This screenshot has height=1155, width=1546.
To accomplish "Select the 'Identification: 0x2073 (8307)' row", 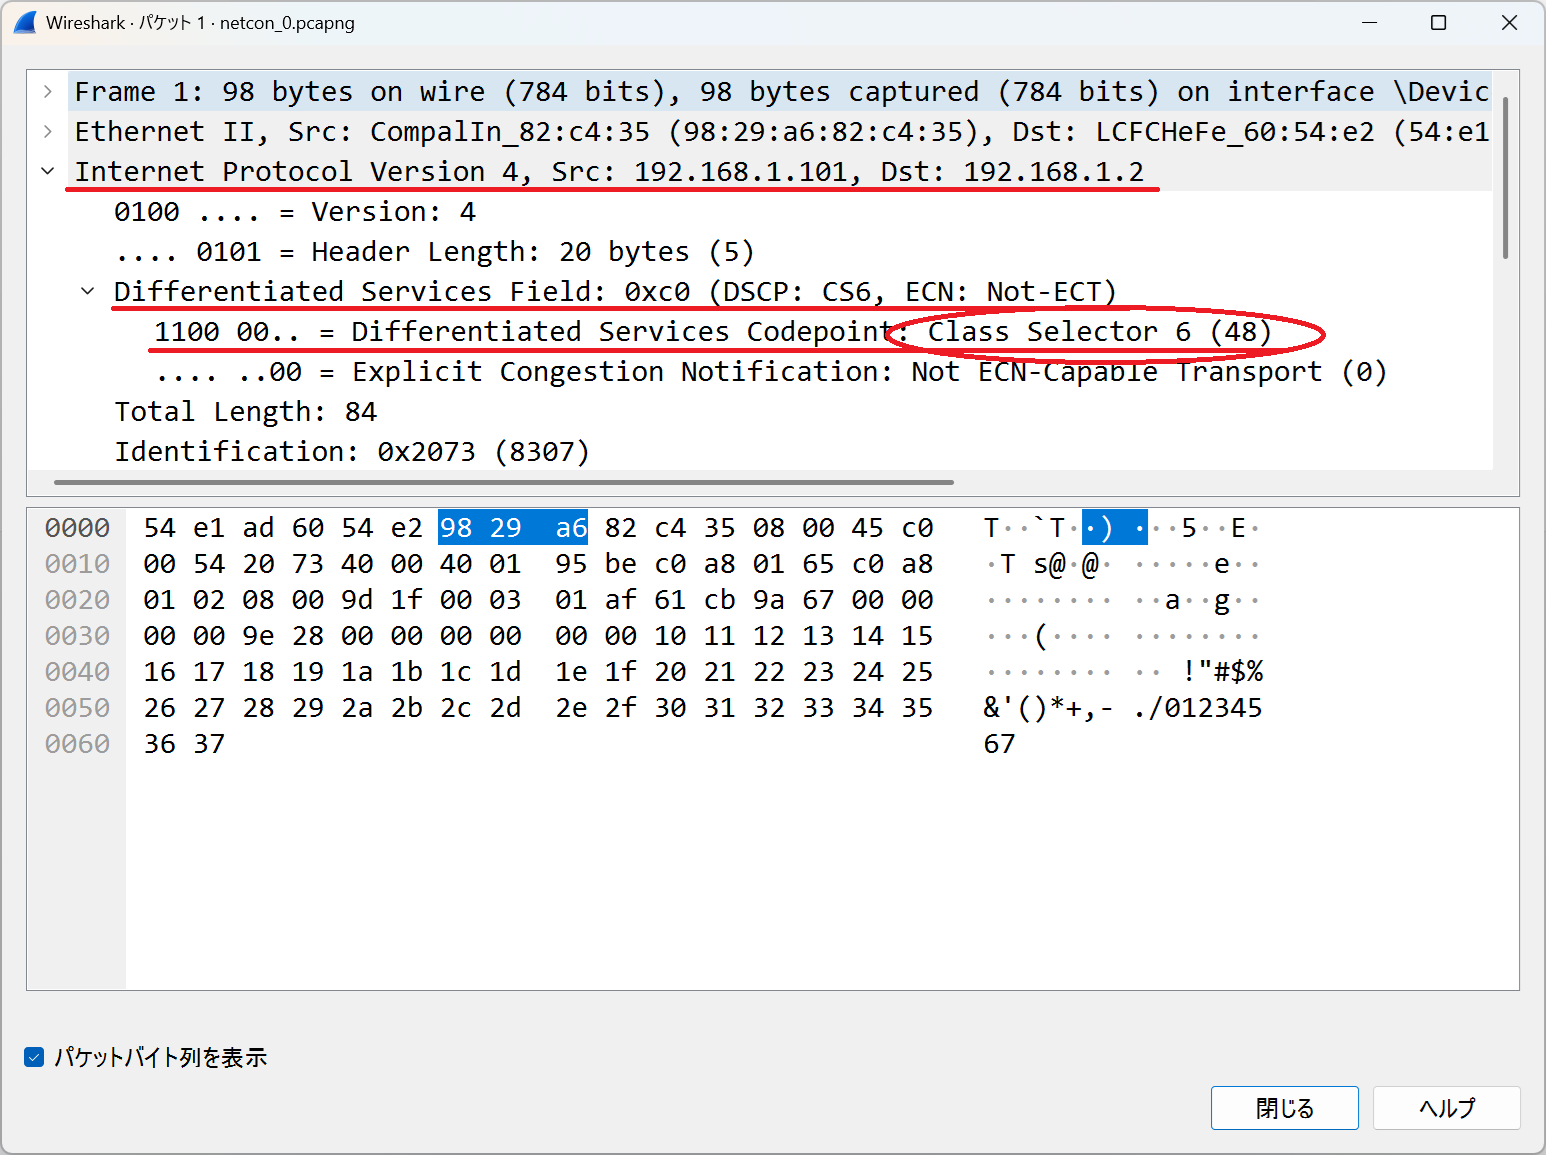I will (x=352, y=451).
